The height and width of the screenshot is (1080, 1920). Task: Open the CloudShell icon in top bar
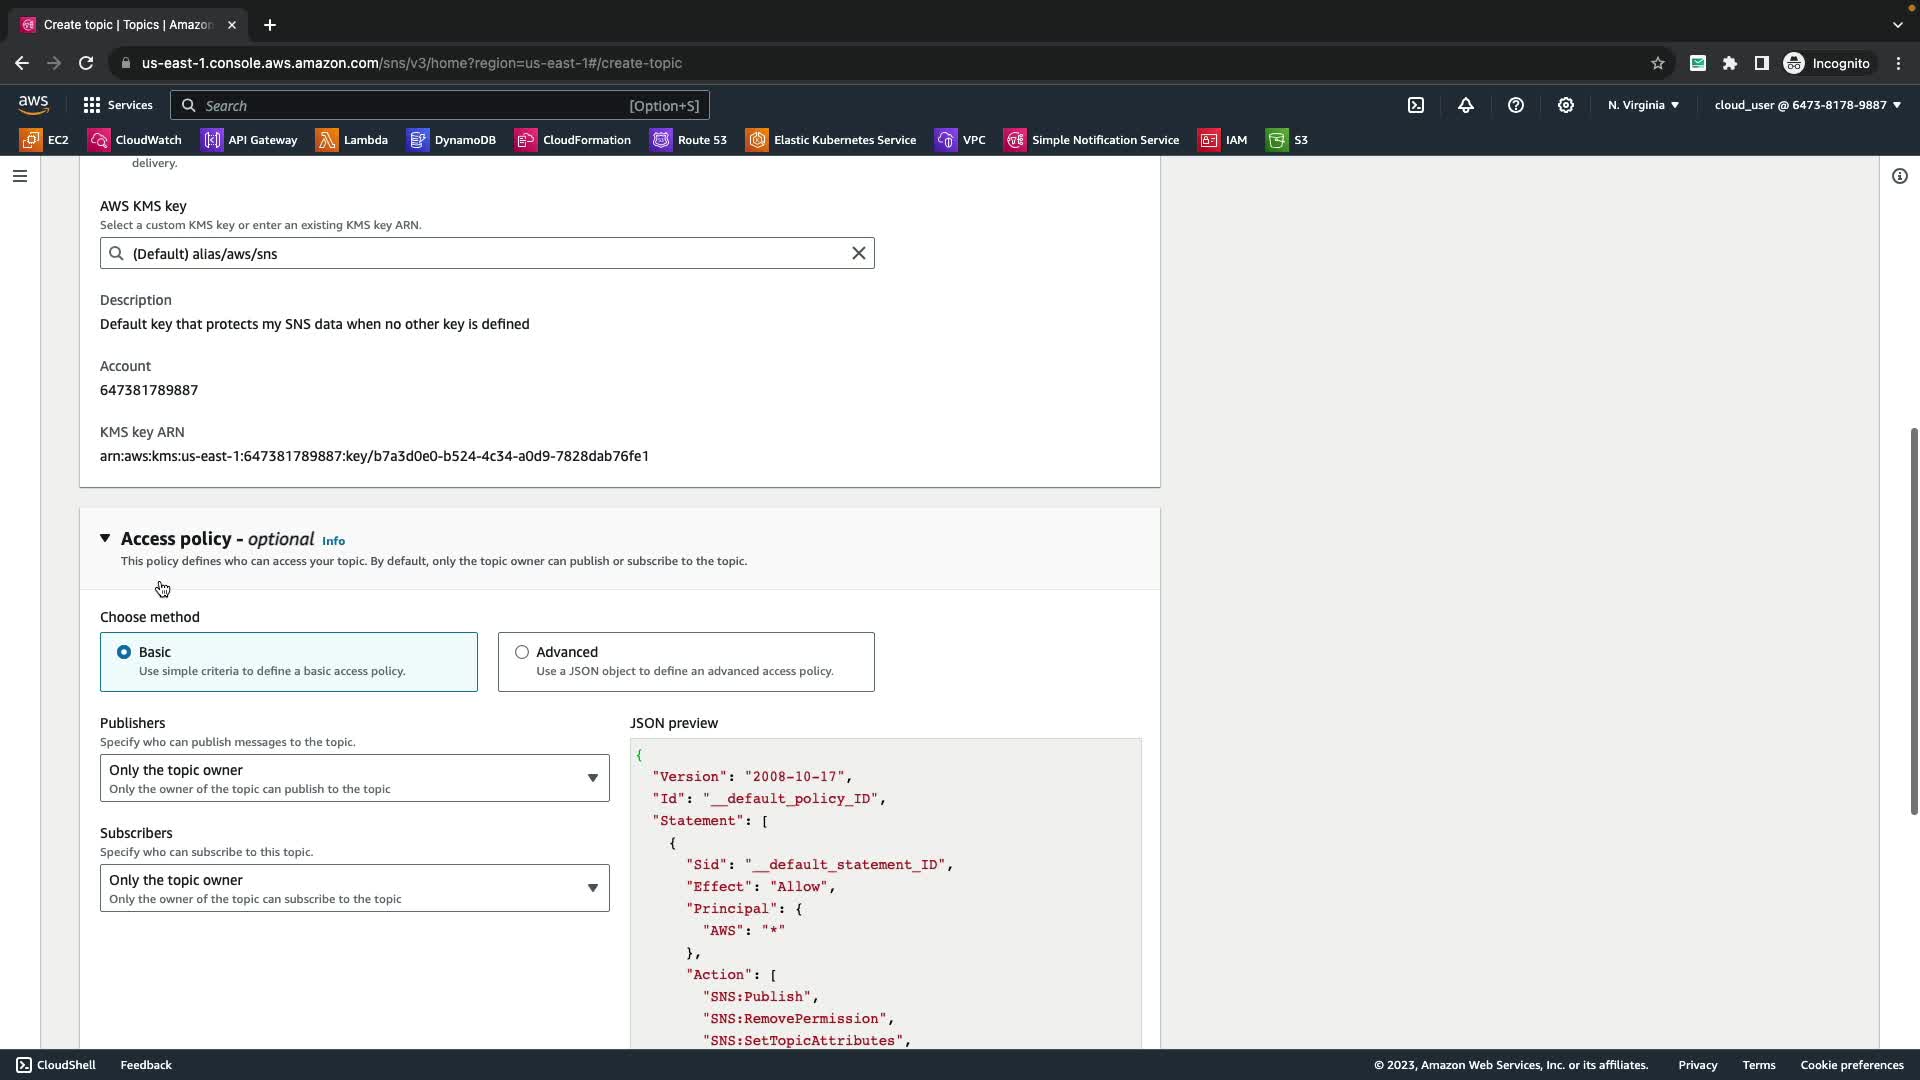tap(1416, 105)
